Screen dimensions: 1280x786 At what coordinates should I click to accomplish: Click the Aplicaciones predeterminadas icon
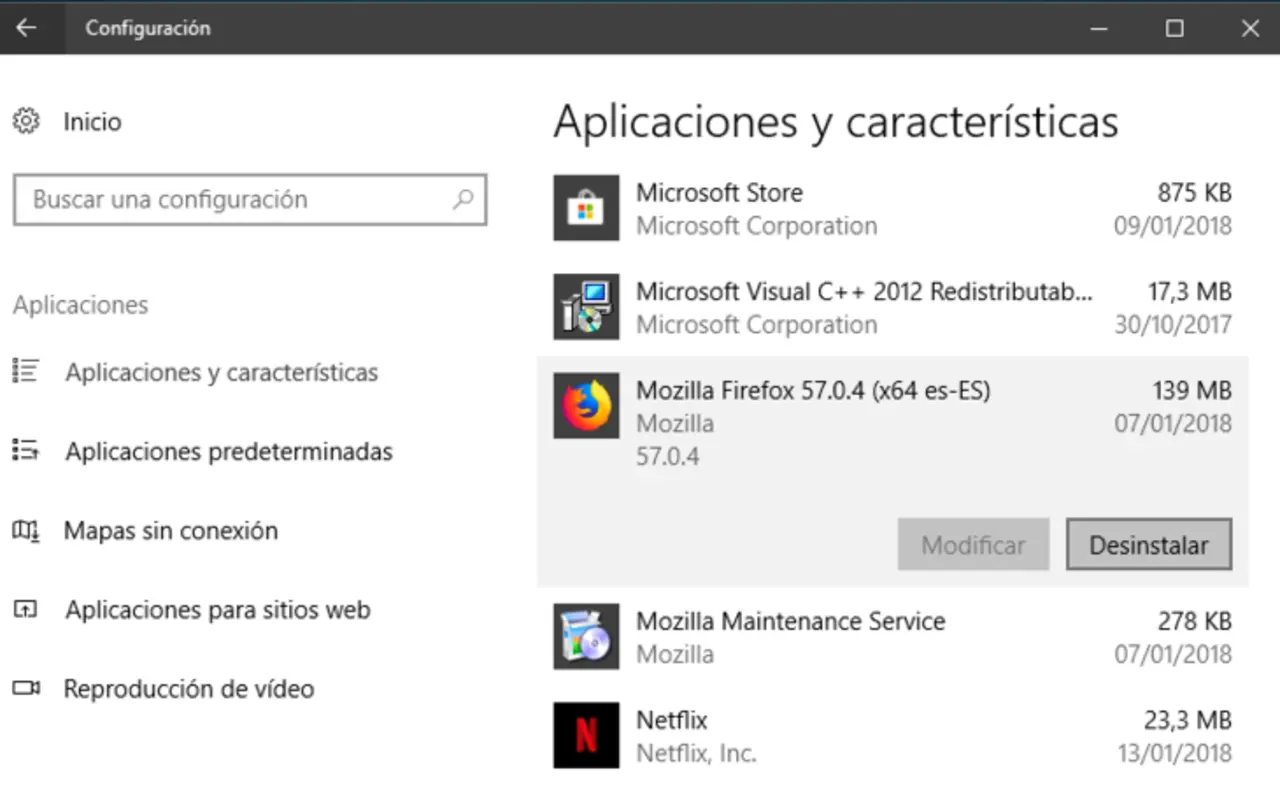click(25, 451)
